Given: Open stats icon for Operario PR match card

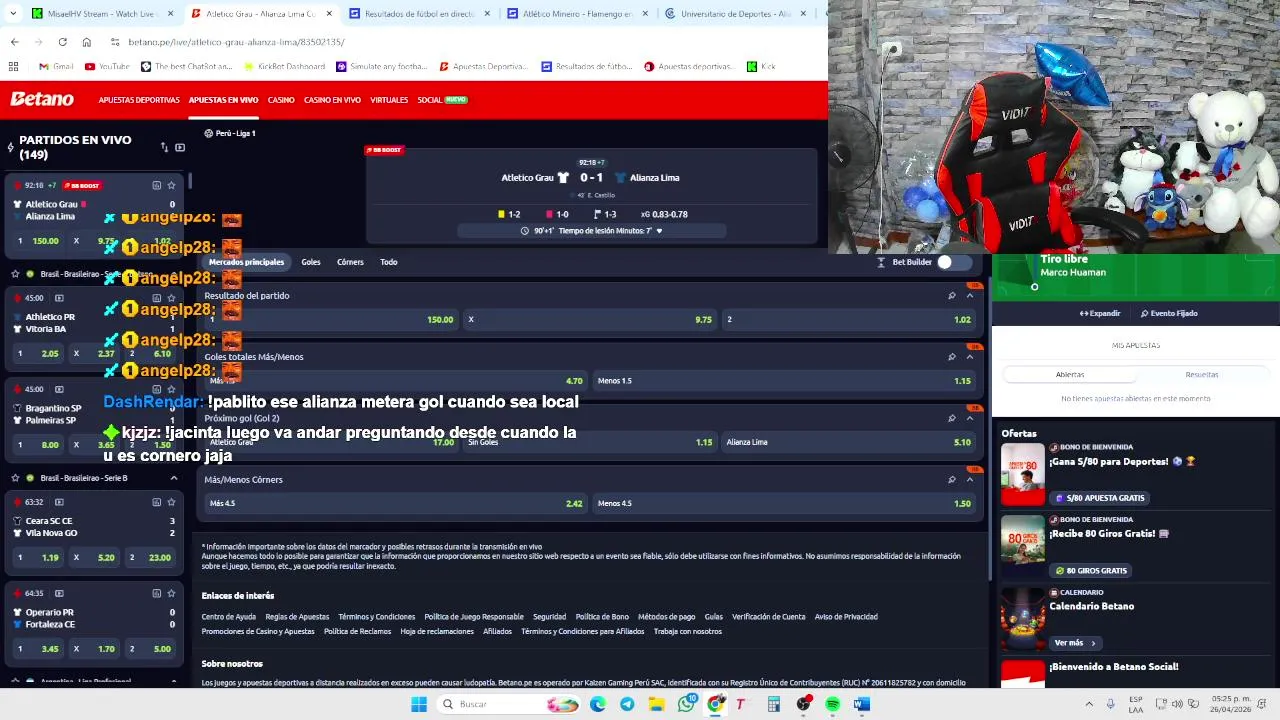Looking at the screenshot, I should (x=156, y=593).
